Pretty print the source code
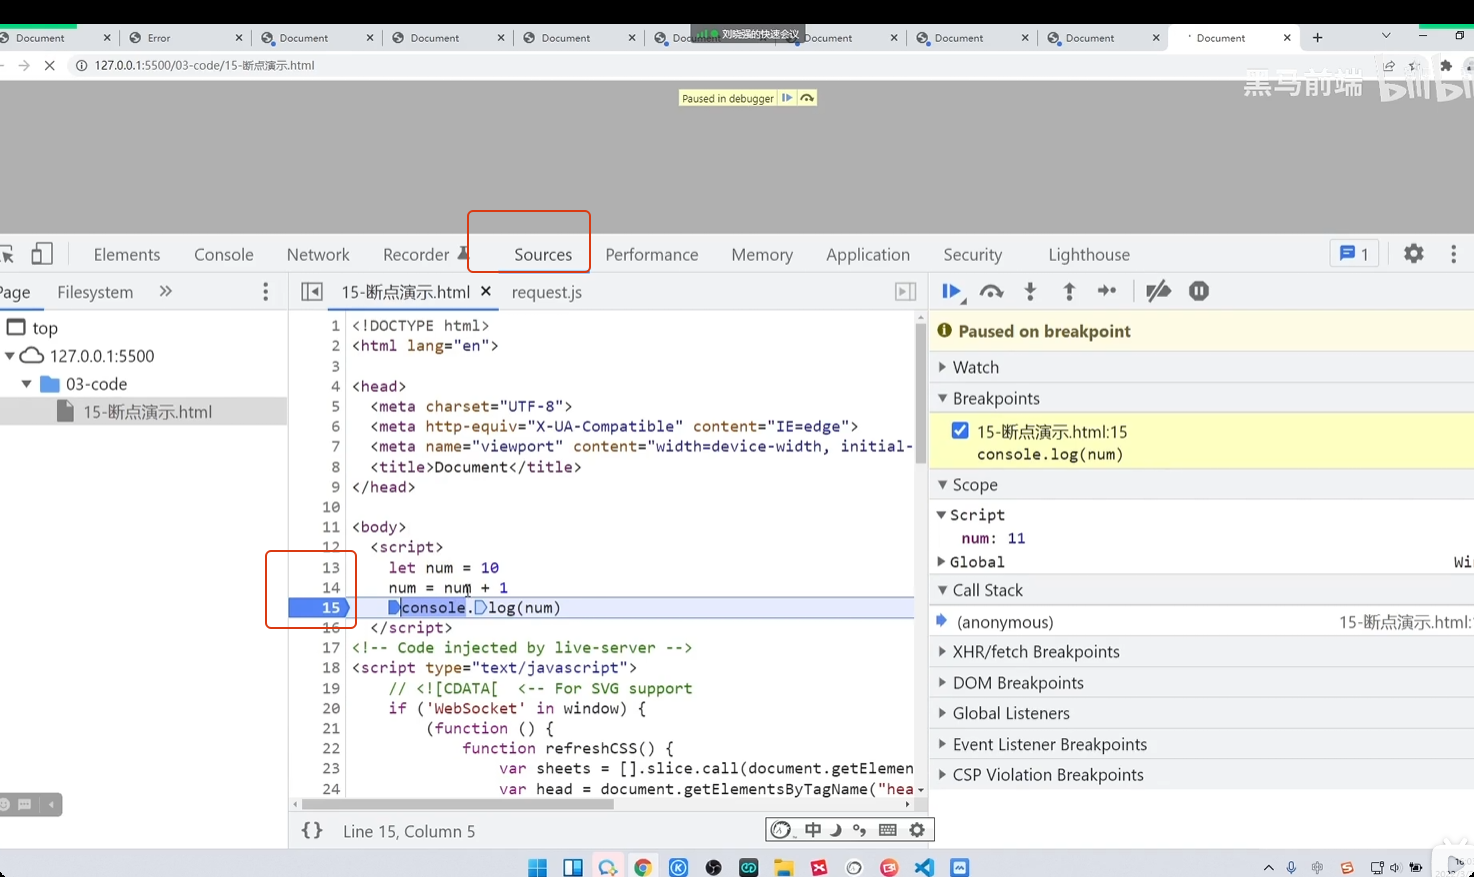Viewport: 1474px width, 877px height. pos(312,831)
